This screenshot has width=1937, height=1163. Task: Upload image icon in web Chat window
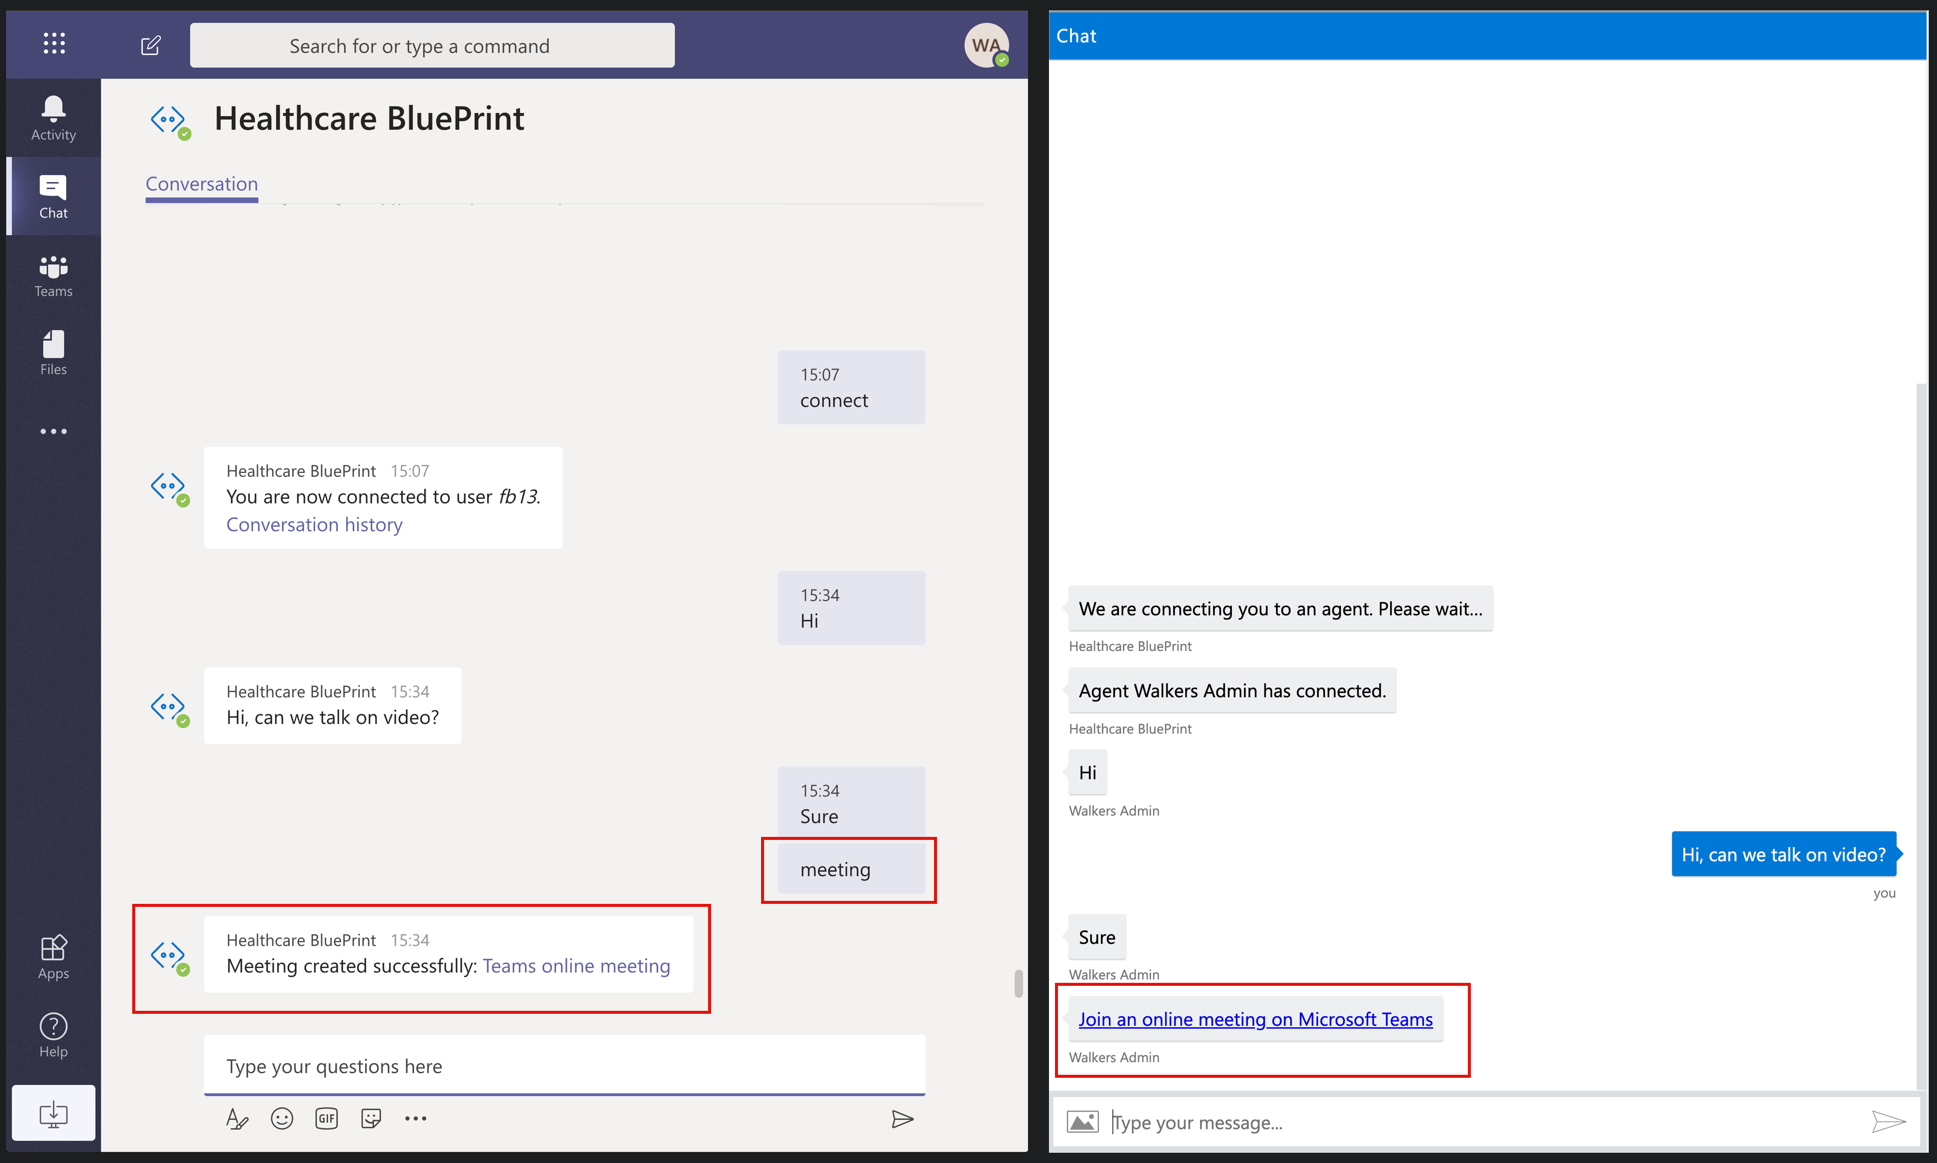pyautogui.click(x=1082, y=1122)
